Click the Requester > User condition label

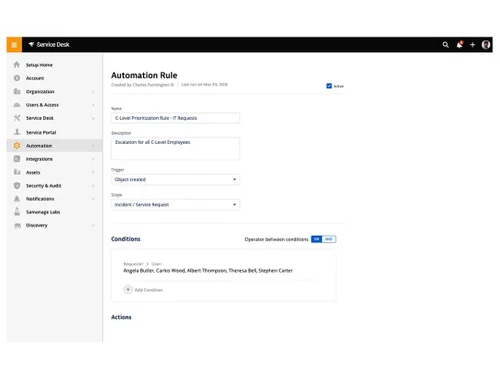coord(142,264)
